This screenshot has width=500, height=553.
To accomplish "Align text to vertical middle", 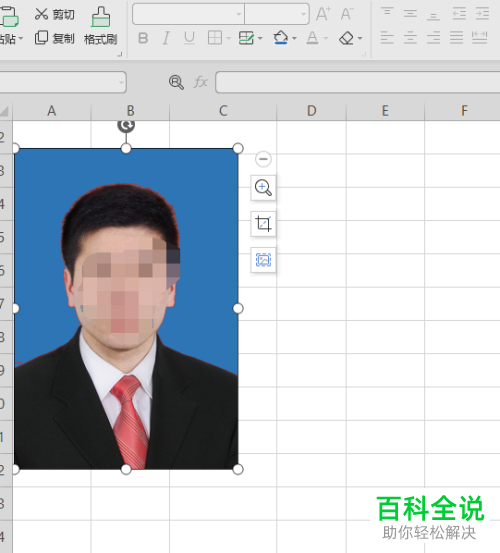I will tap(410, 13).
